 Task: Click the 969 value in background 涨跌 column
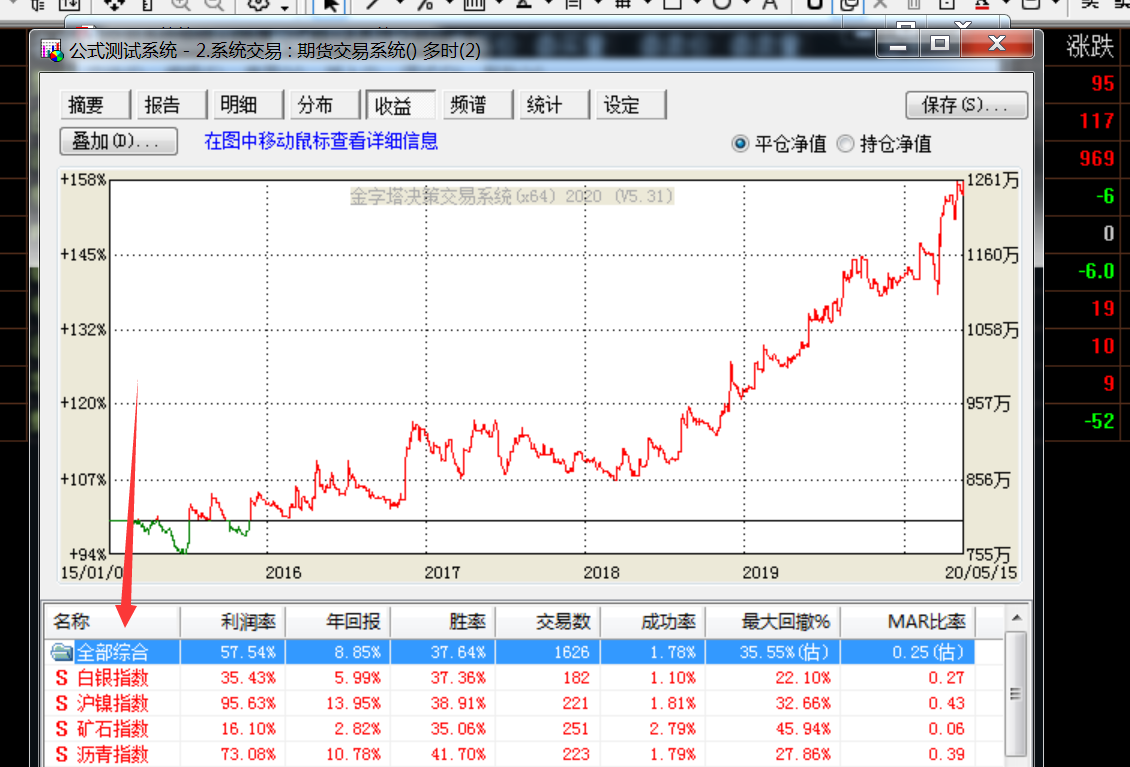pyautogui.click(x=1097, y=158)
